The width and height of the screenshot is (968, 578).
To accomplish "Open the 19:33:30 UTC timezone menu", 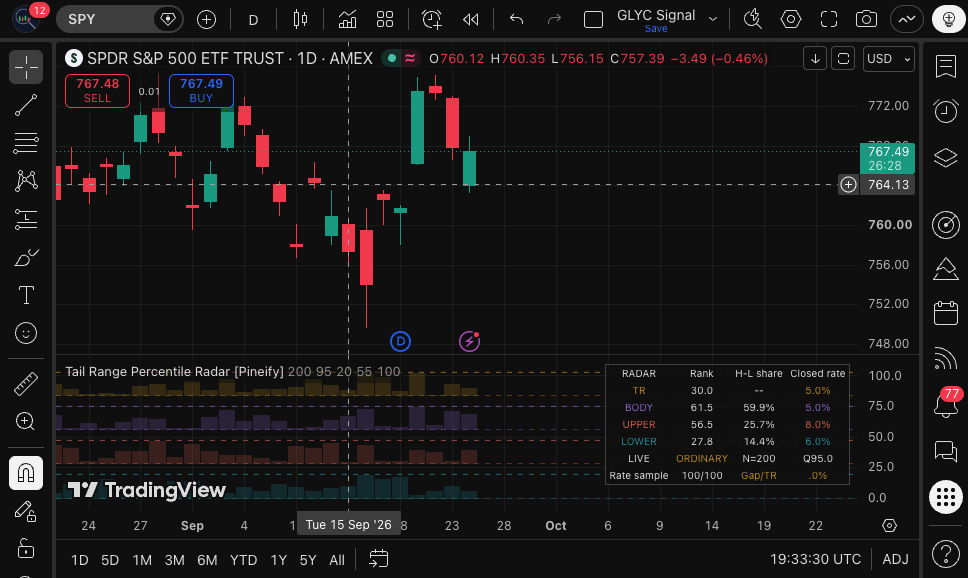I will click(815, 559).
